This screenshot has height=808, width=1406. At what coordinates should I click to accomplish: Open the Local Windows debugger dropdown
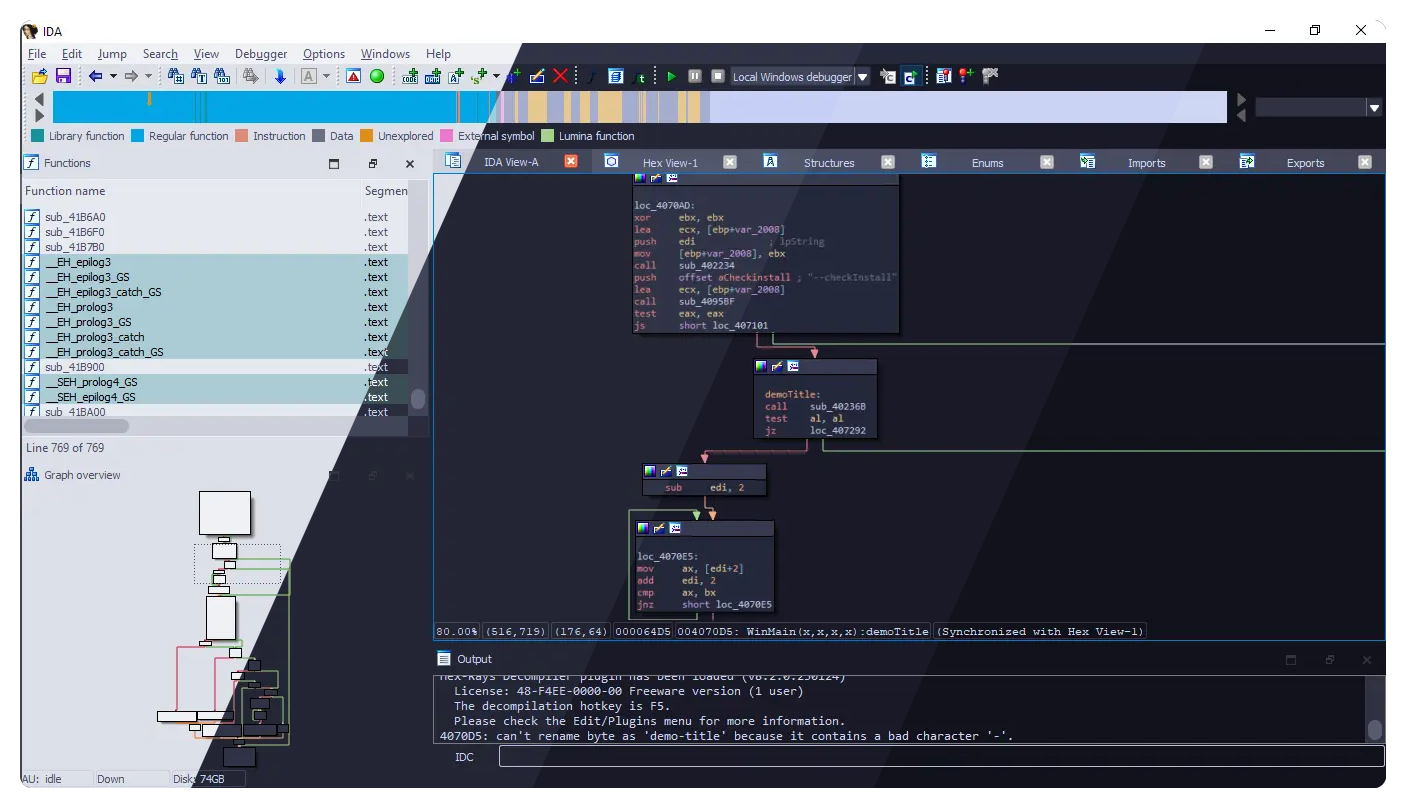[x=862, y=77]
